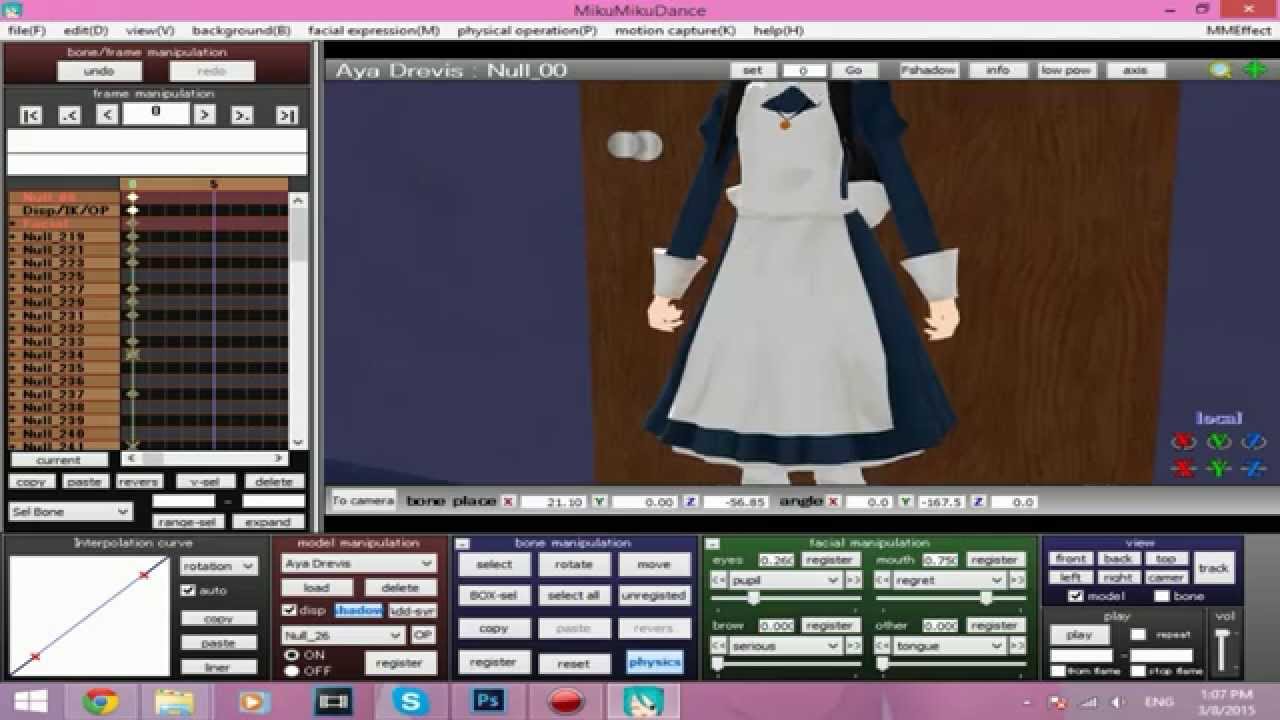Image resolution: width=1280 pixels, height=720 pixels.
Task: Go to the previous keyframe
Action: (69, 115)
